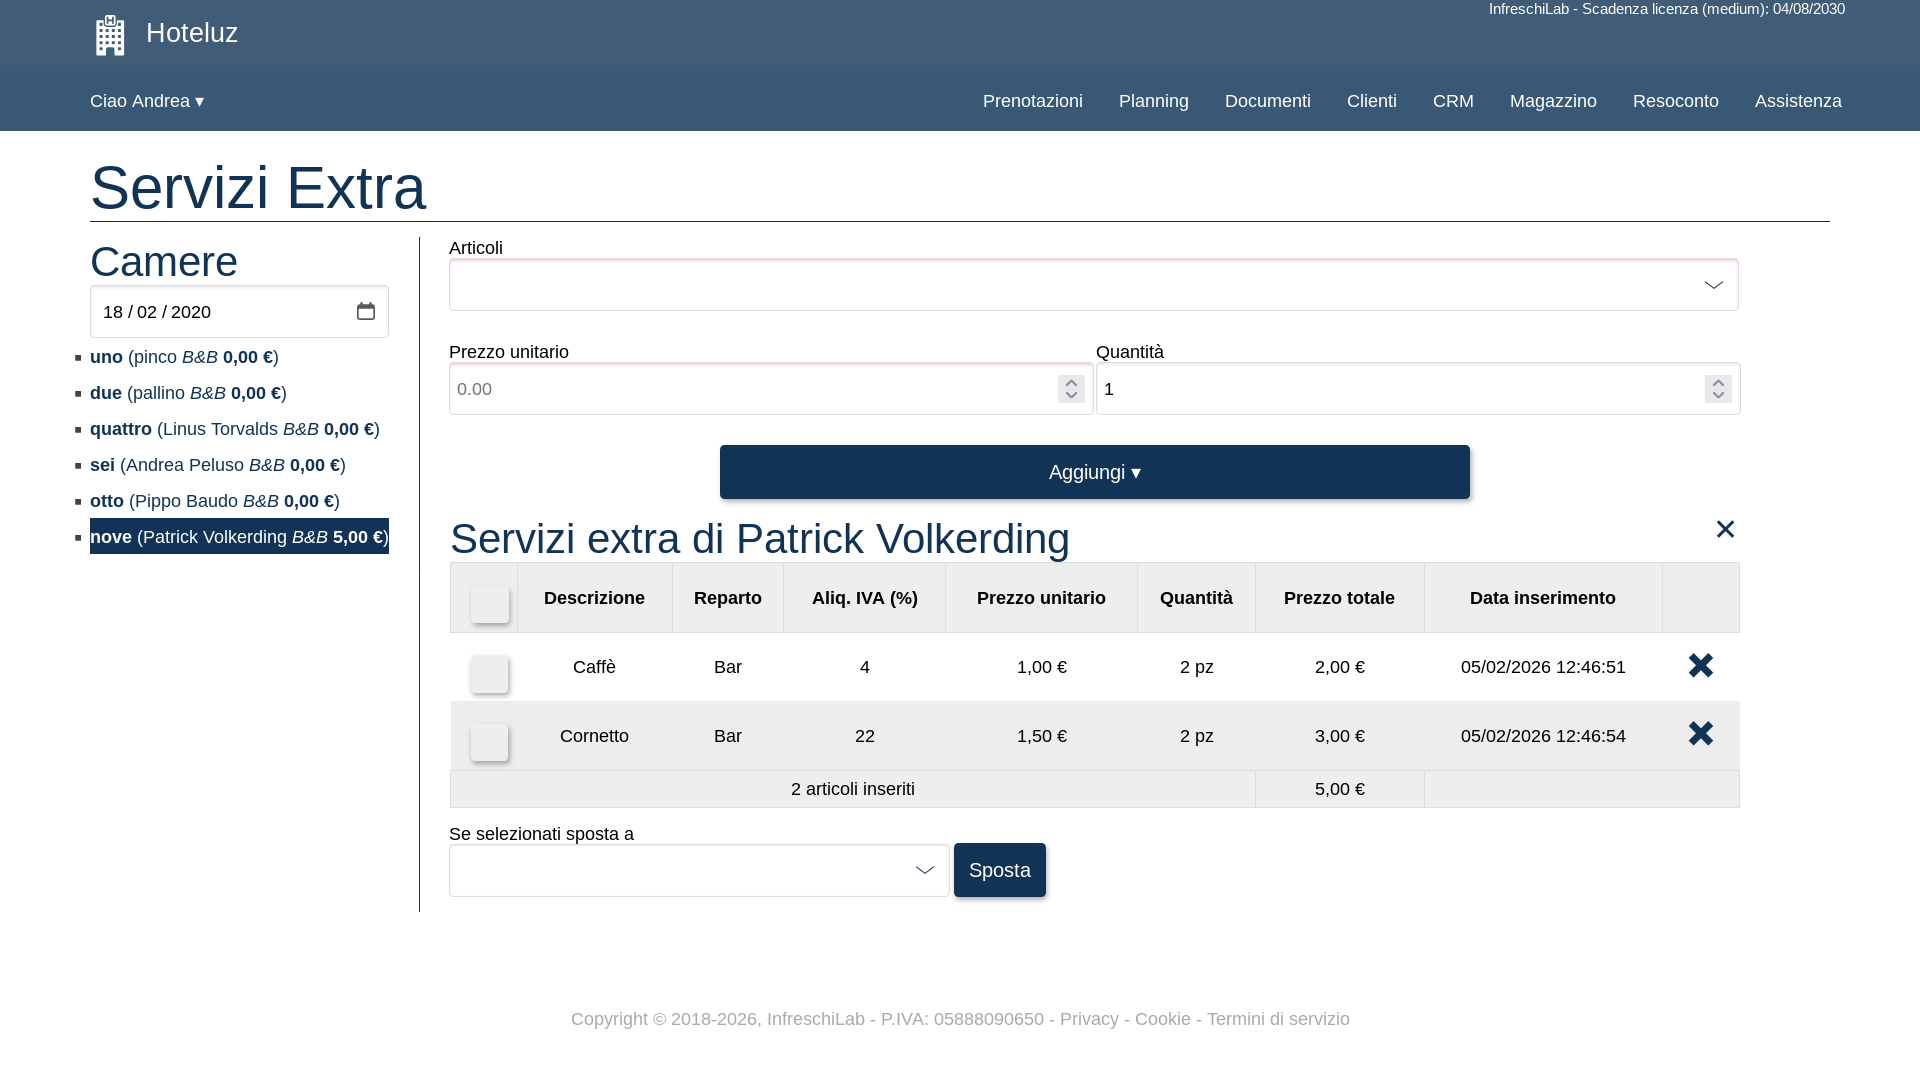The width and height of the screenshot is (1920, 1080).
Task: Decrease Prezzo unitario with stepper down arrow
Action: point(1071,395)
